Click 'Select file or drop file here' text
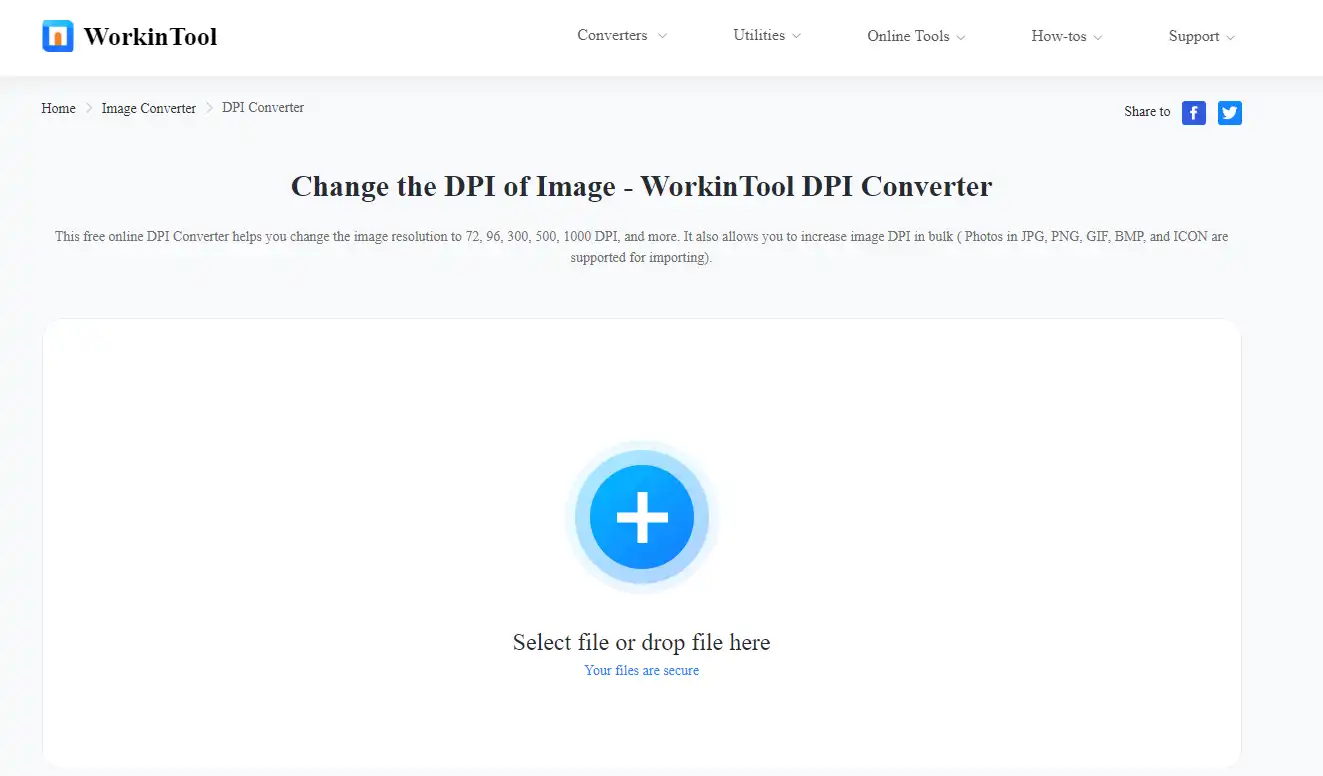Viewport: 1323px width, 776px height. coord(642,642)
